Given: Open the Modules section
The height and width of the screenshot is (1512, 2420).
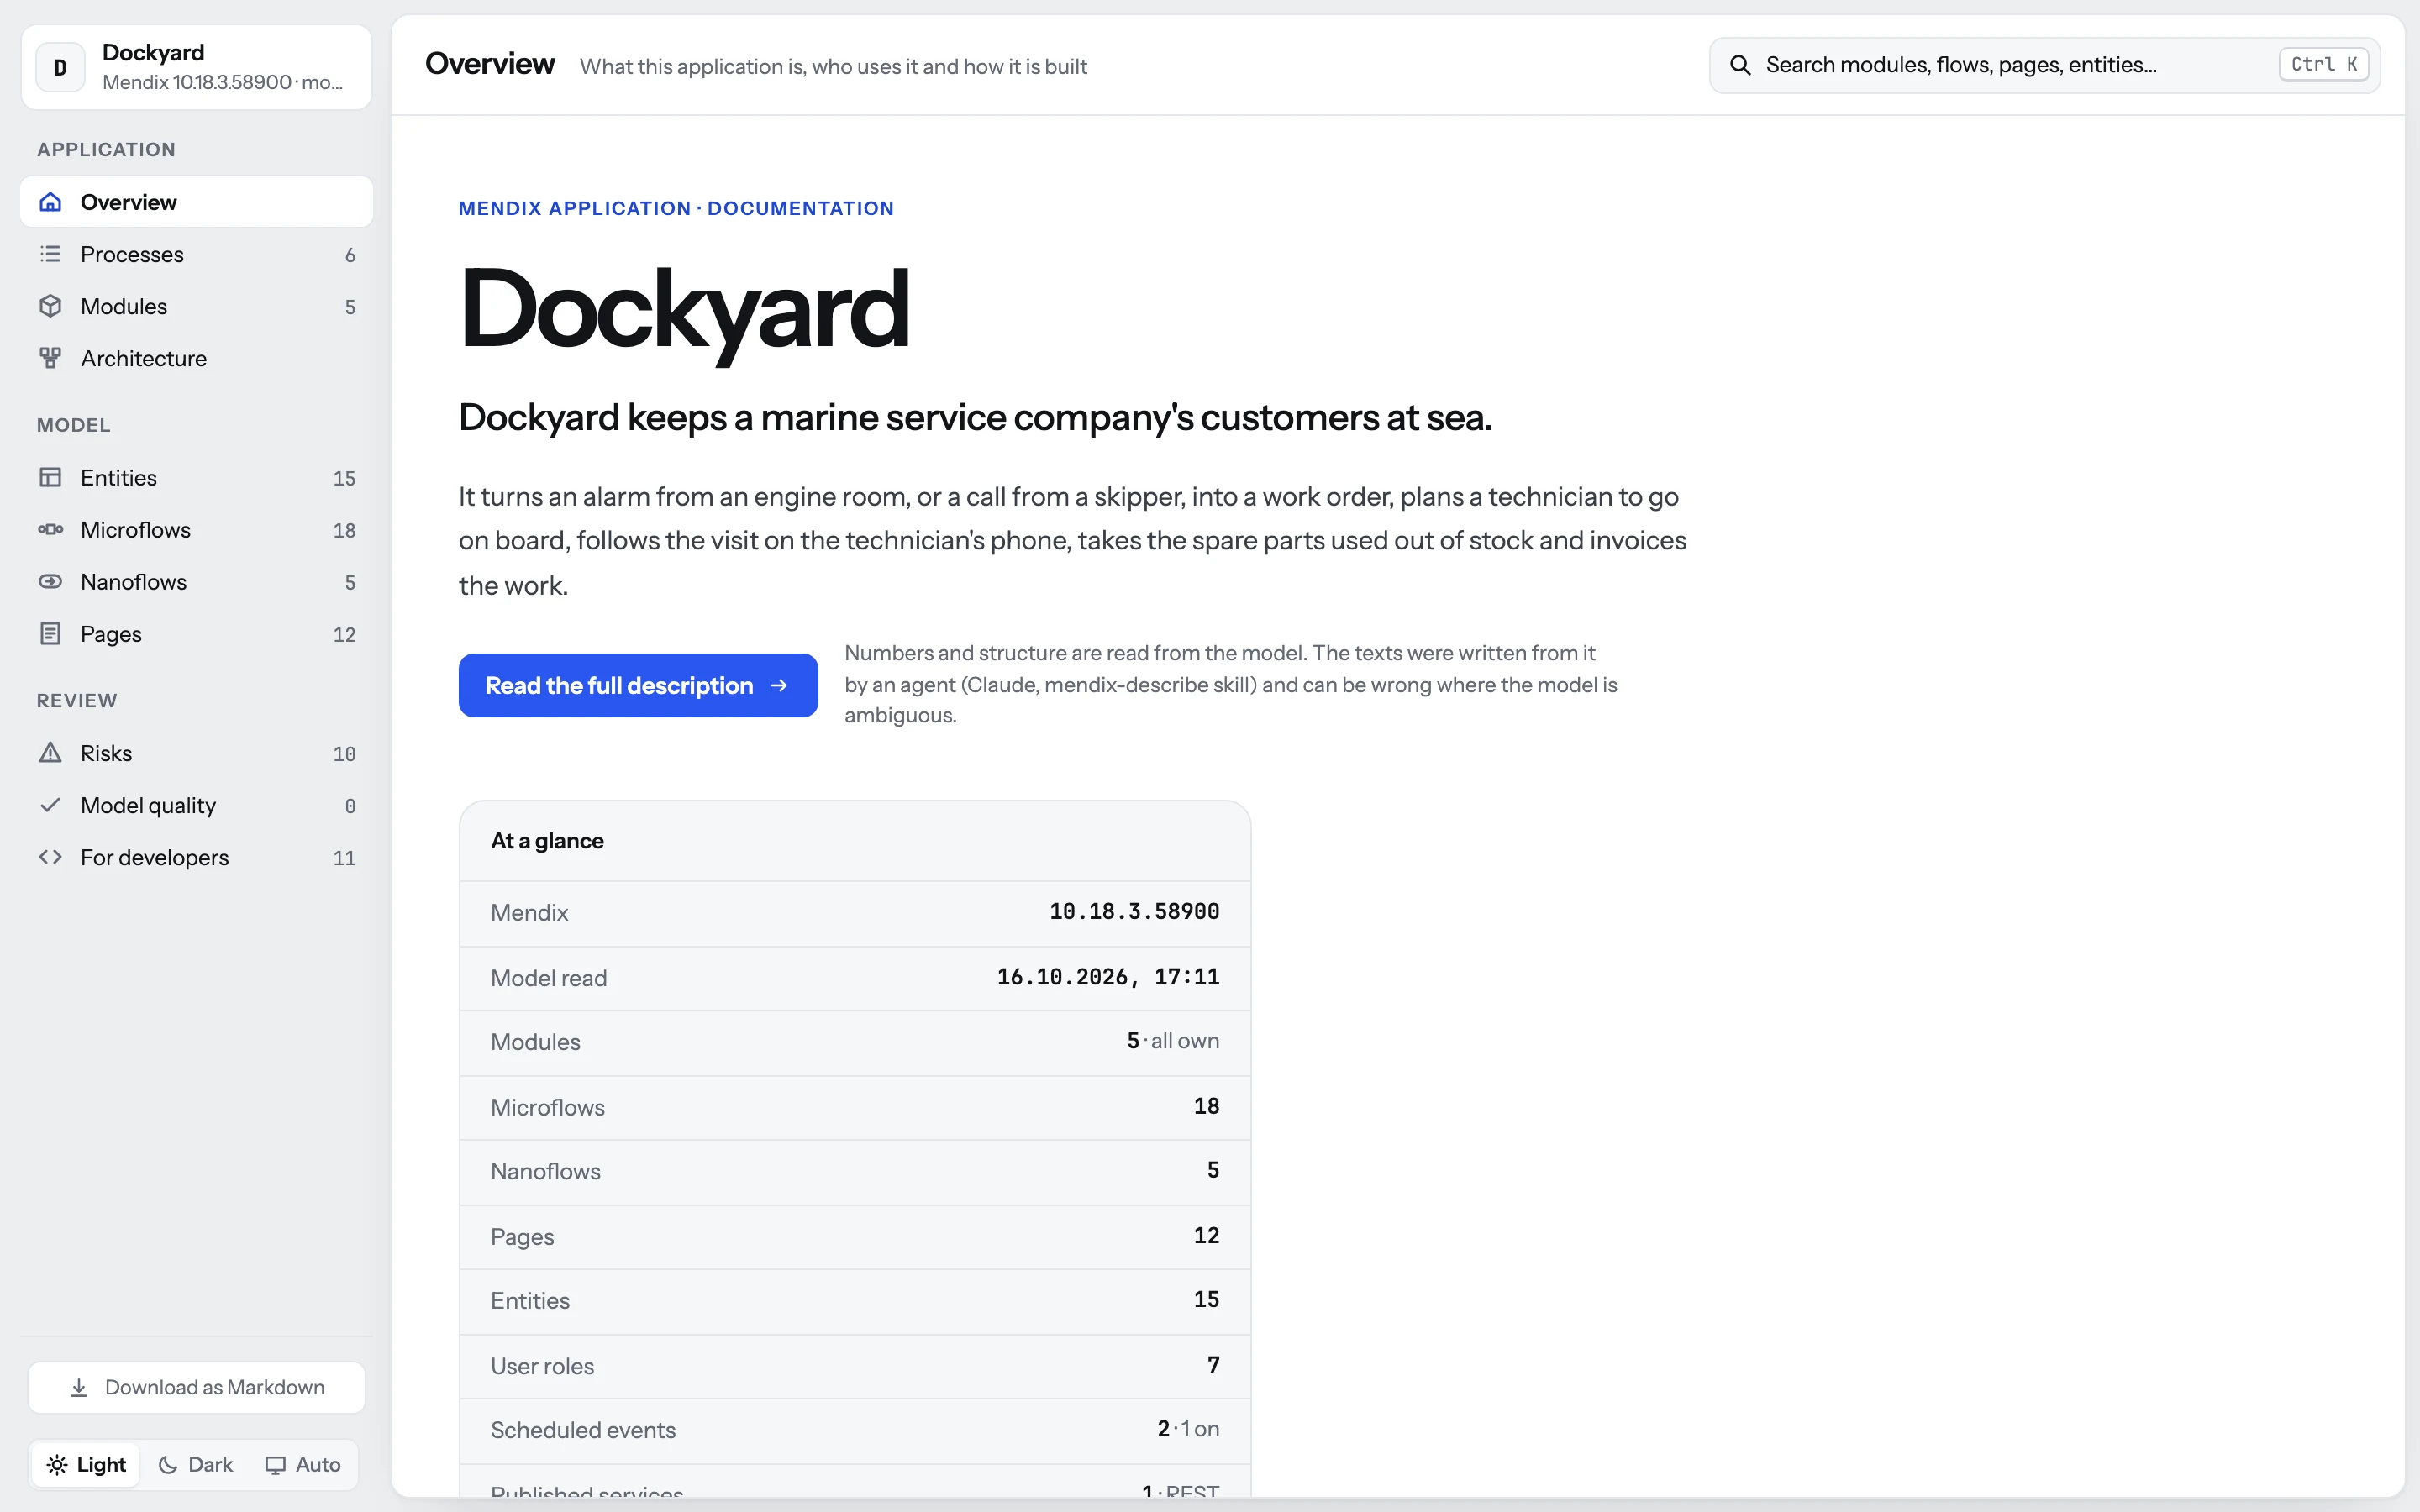Looking at the screenshot, I should (x=196, y=306).
